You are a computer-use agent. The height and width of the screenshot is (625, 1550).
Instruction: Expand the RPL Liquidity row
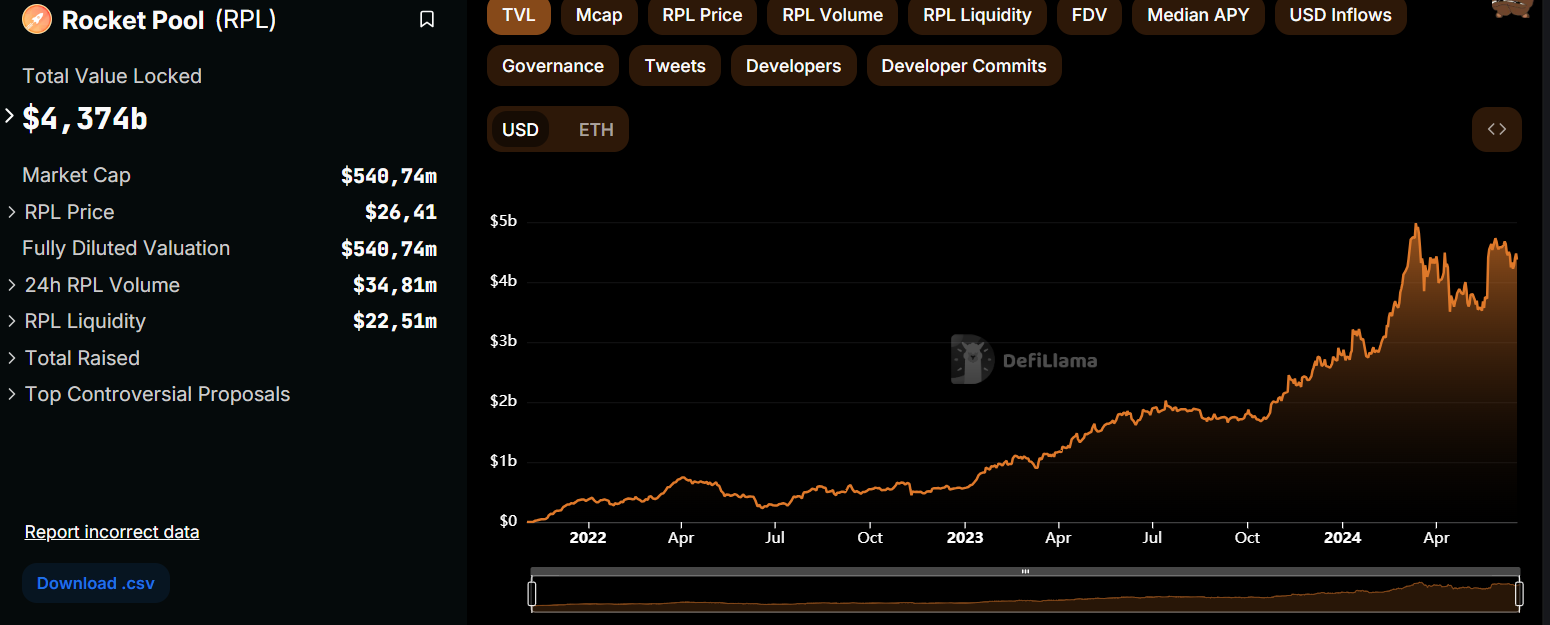(12, 321)
